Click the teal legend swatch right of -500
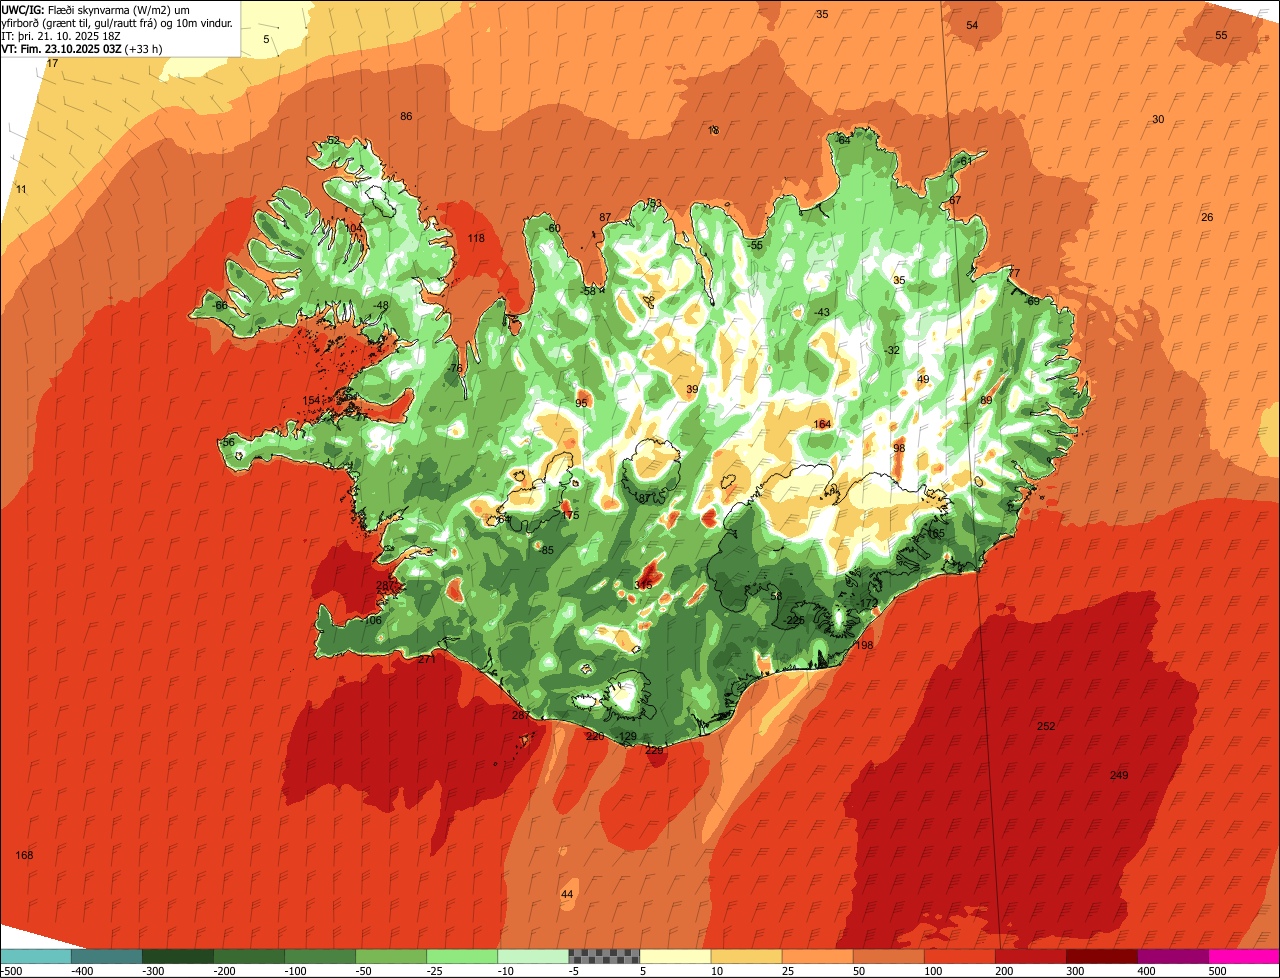Image resolution: width=1280 pixels, height=978 pixels. [x=36, y=956]
